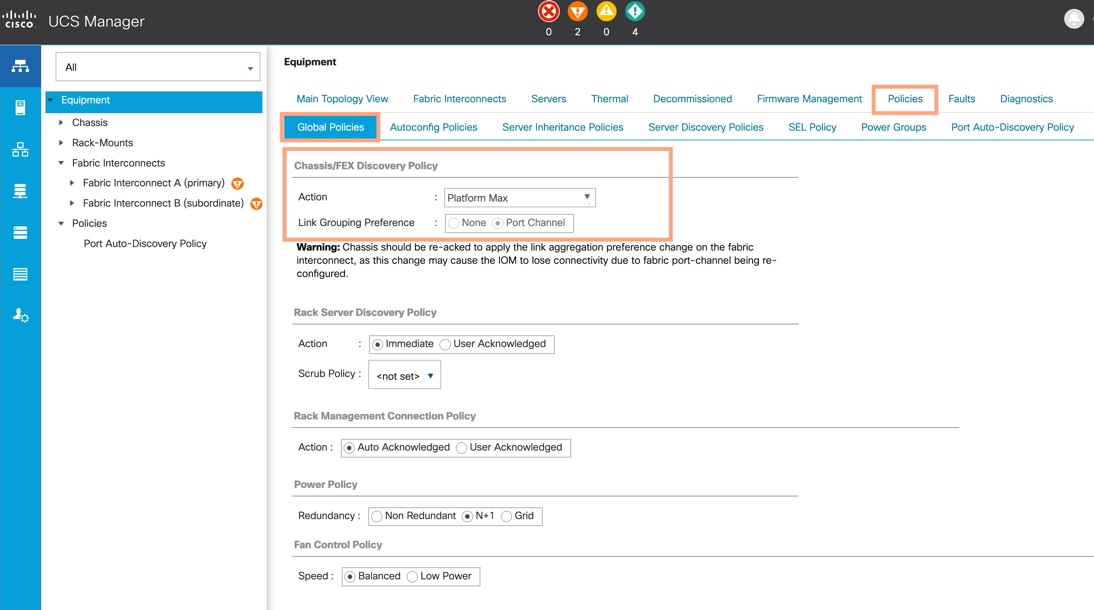
Task: Open the SAN sidebar icon
Action: [x=20, y=191]
